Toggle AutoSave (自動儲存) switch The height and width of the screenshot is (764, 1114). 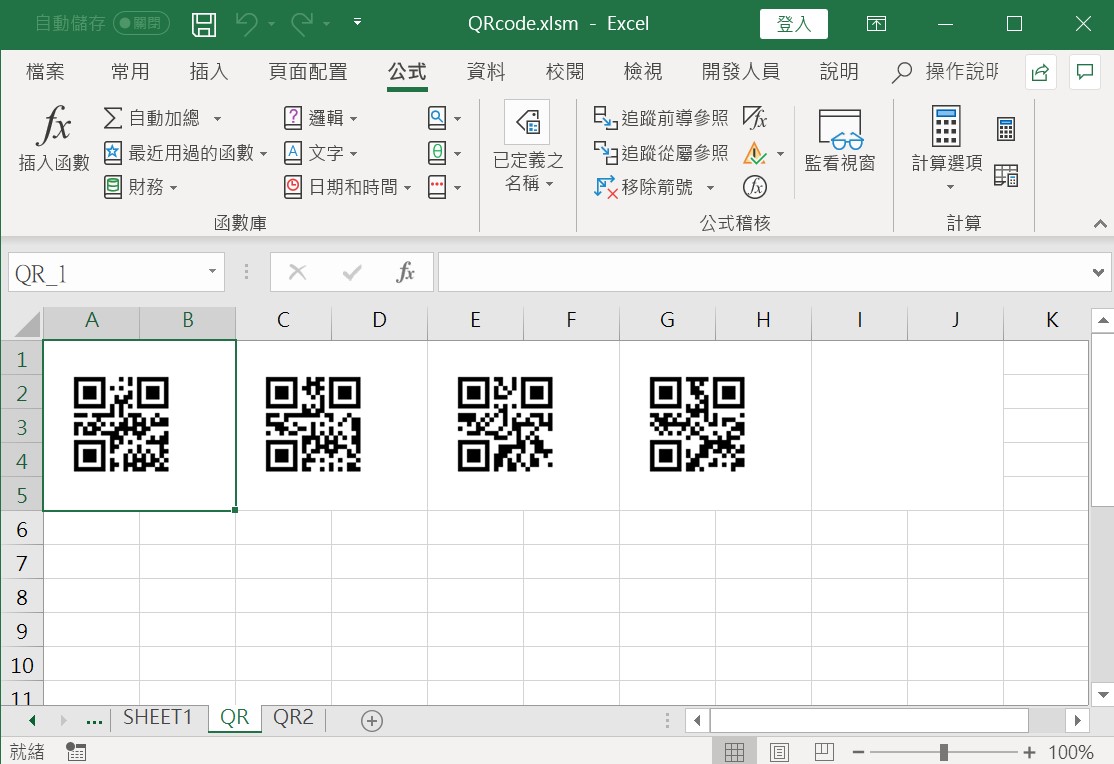(x=141, y=23)
